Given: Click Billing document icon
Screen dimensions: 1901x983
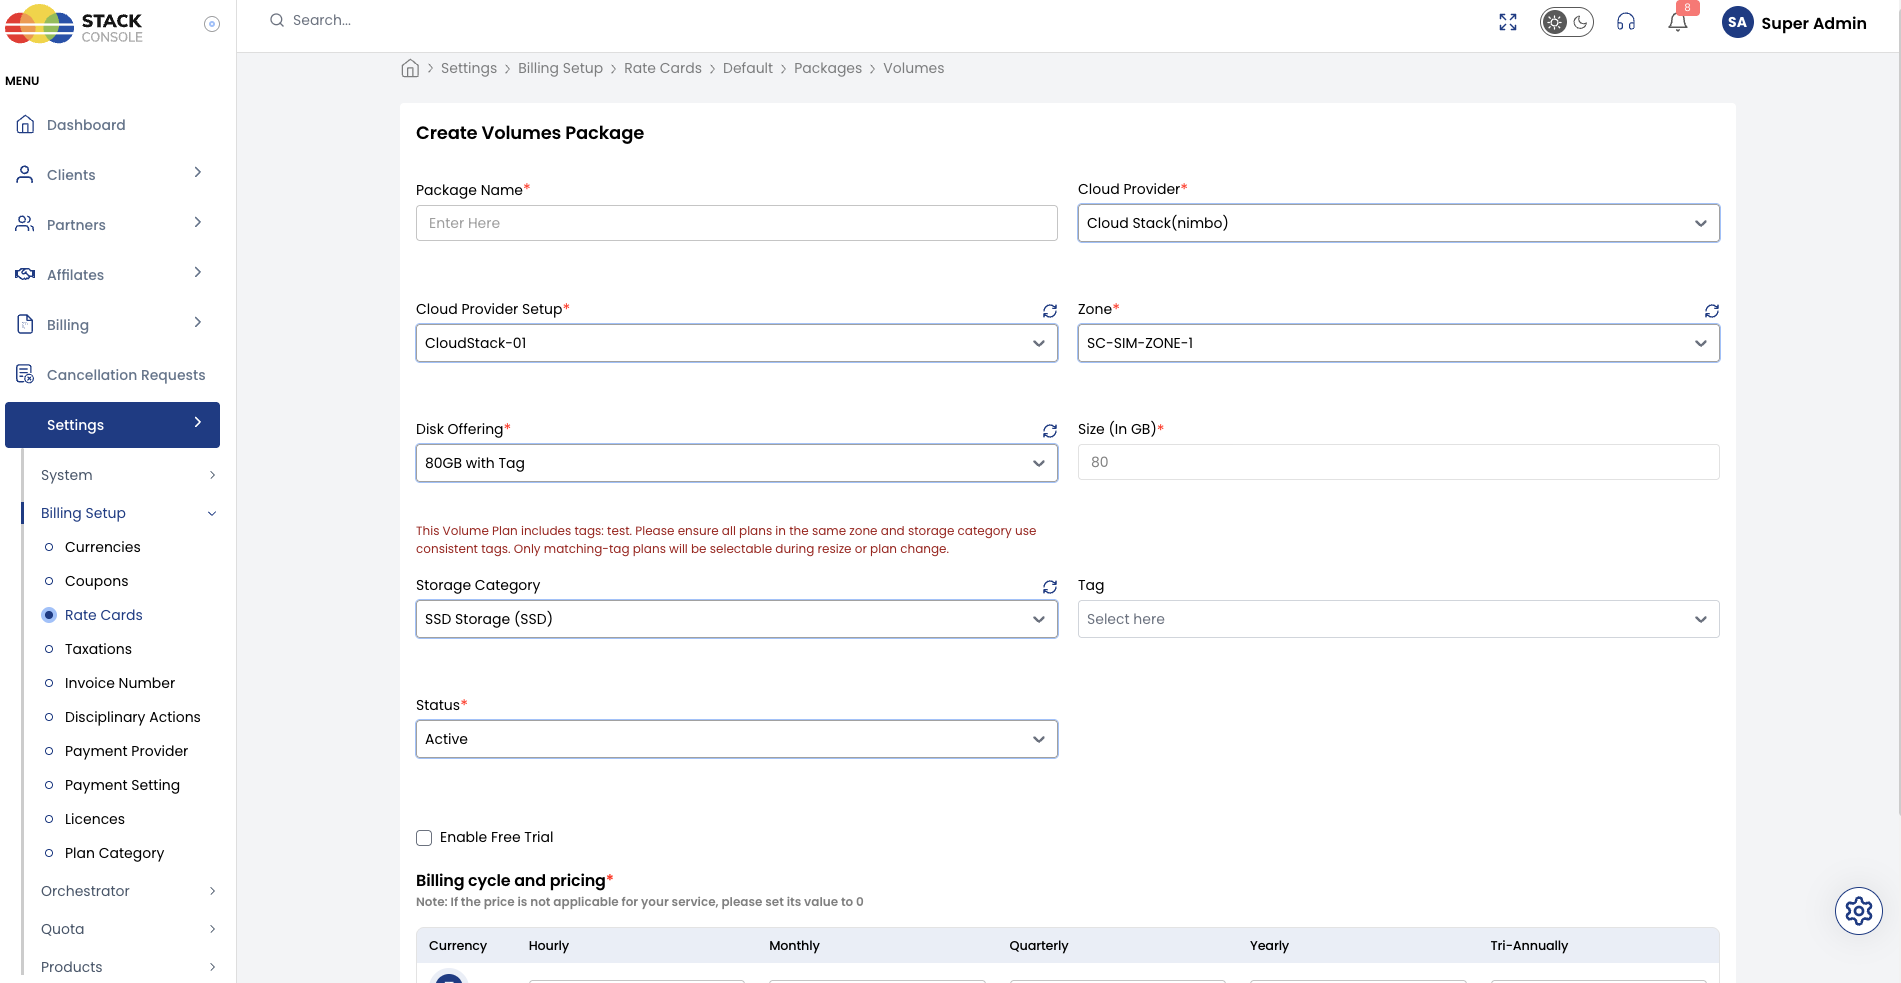Looking at the screenshot, I should [26, 324].
